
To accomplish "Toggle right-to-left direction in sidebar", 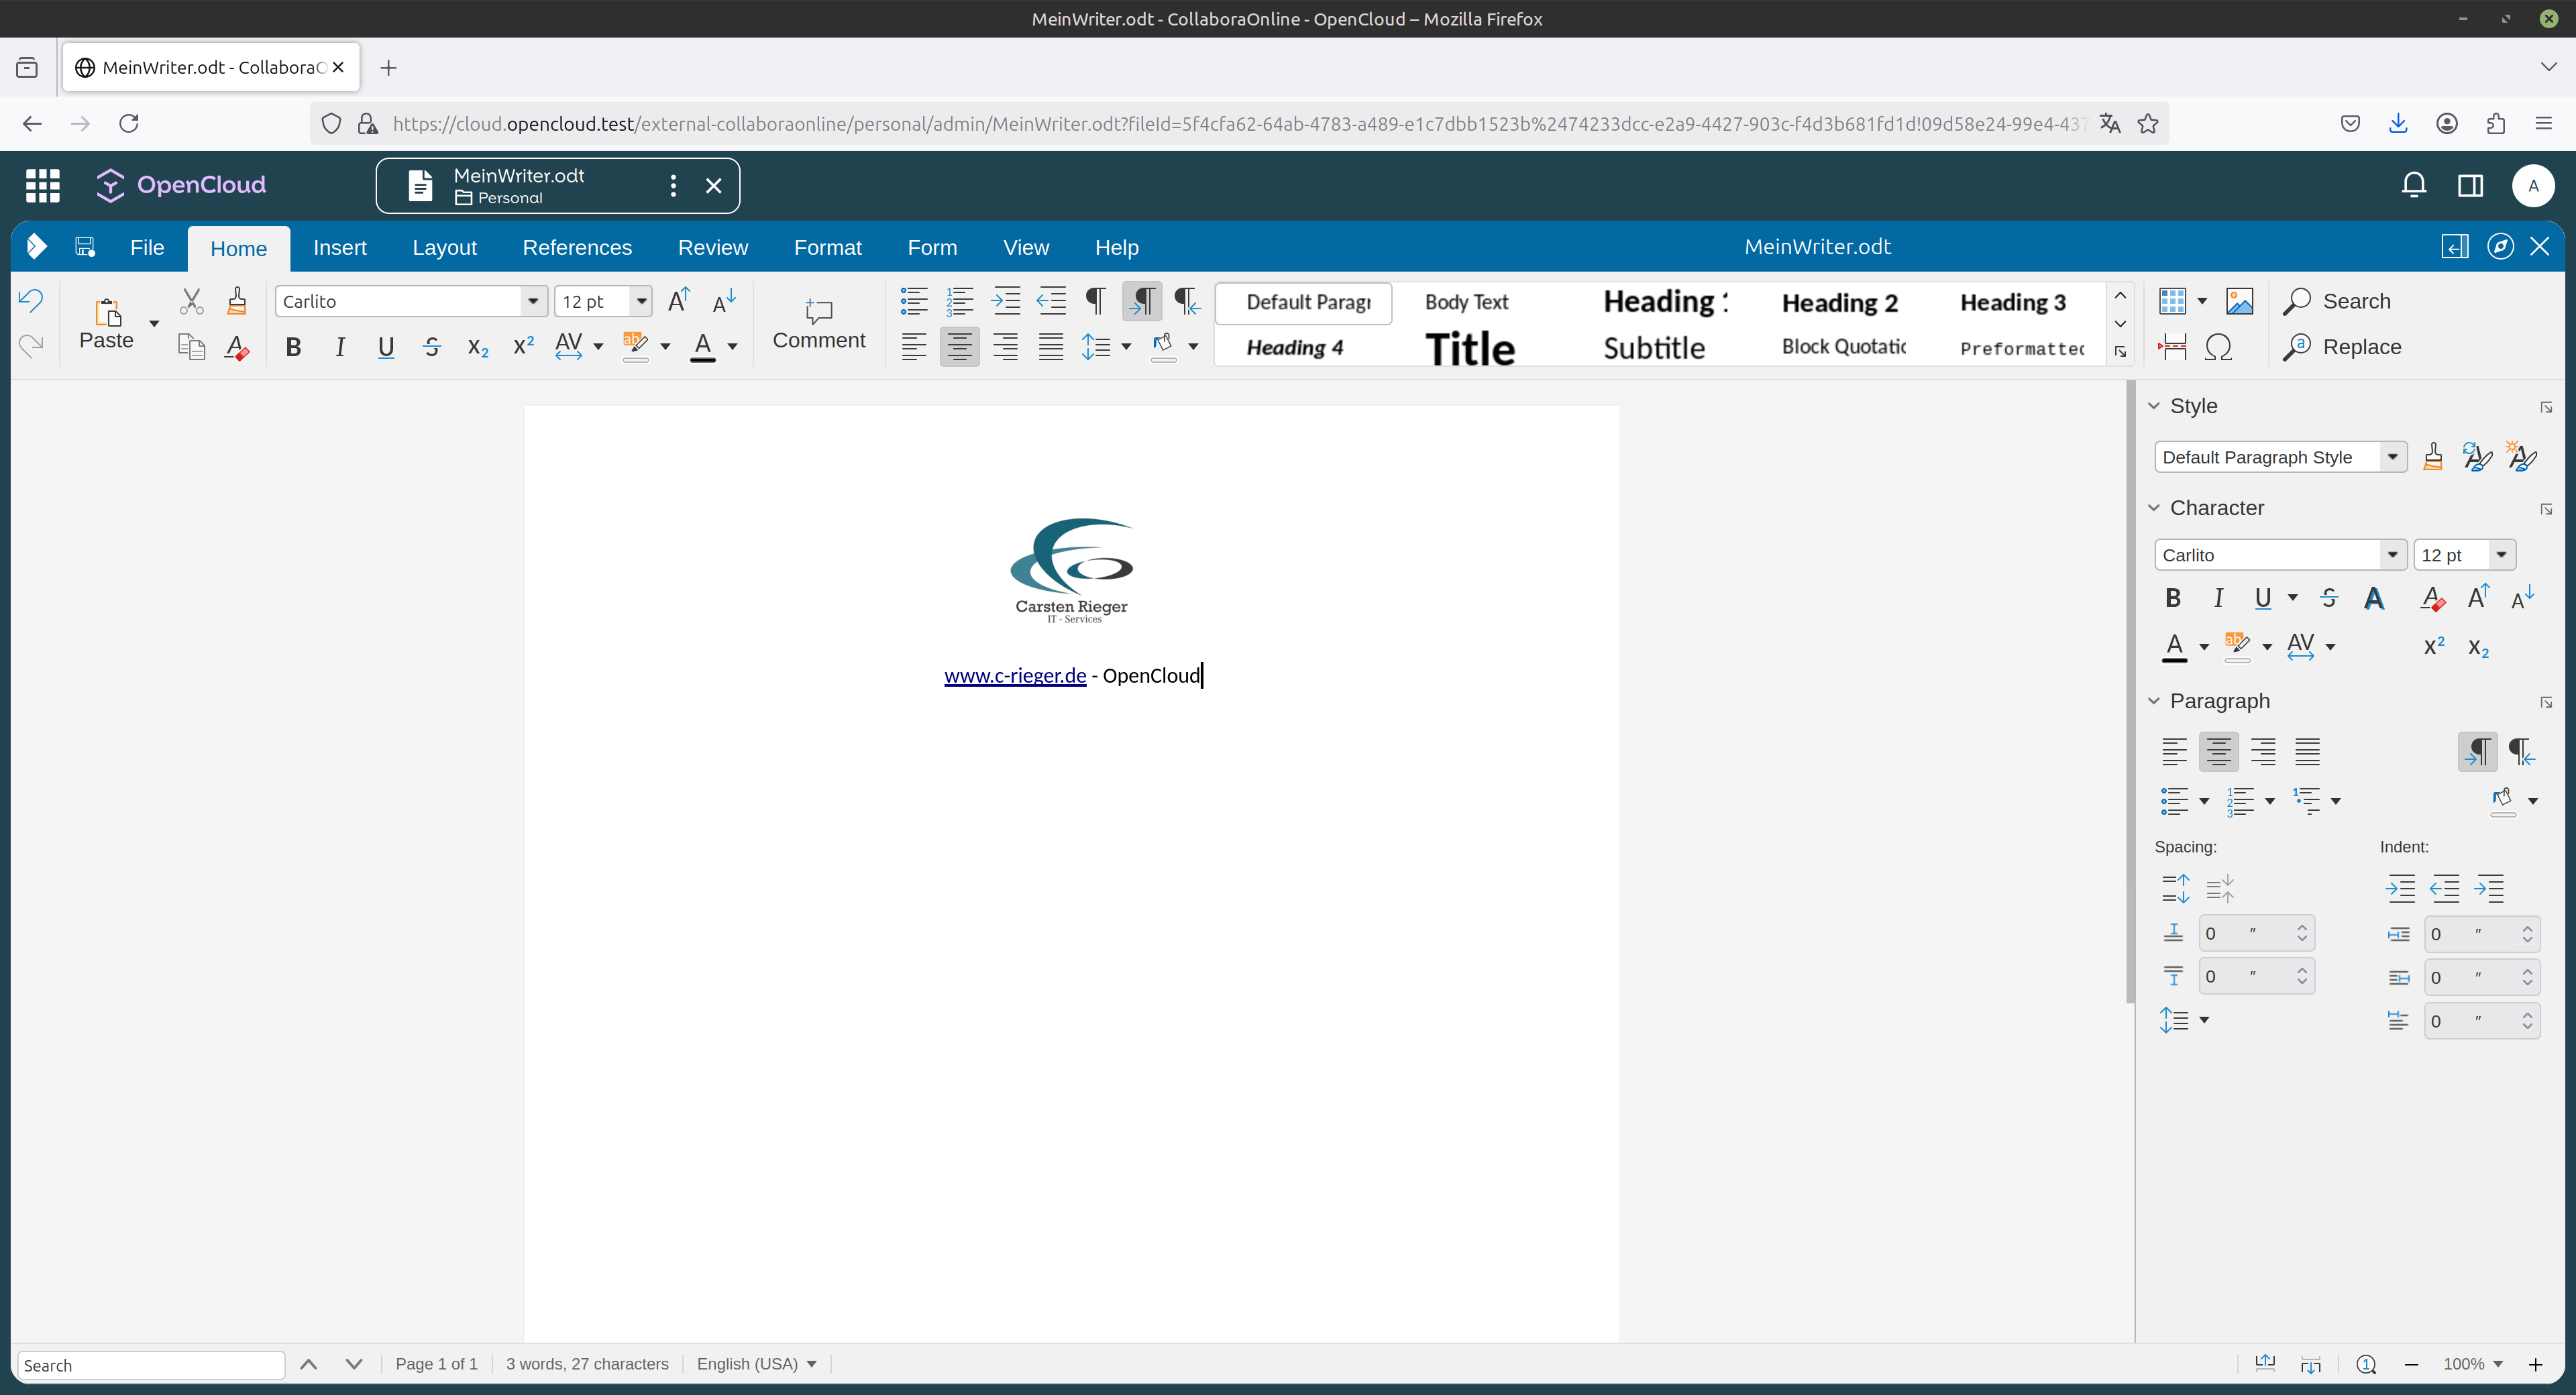I will pyautogui.click(x=2522, y=751).
